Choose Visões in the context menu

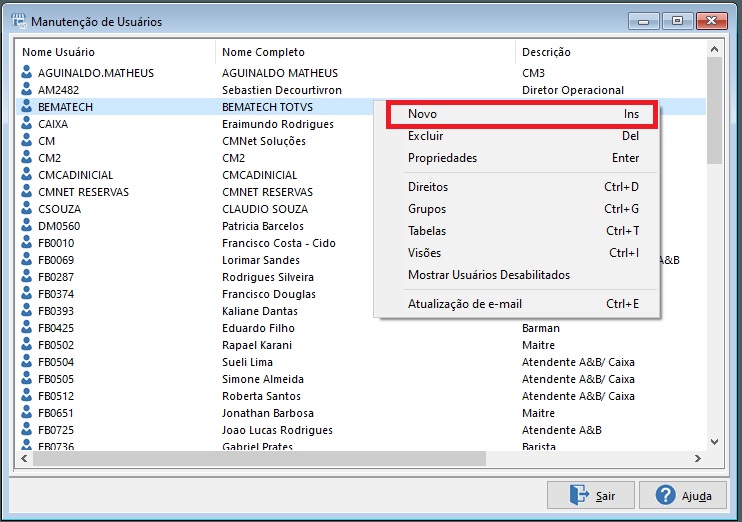tap(522, 253)
